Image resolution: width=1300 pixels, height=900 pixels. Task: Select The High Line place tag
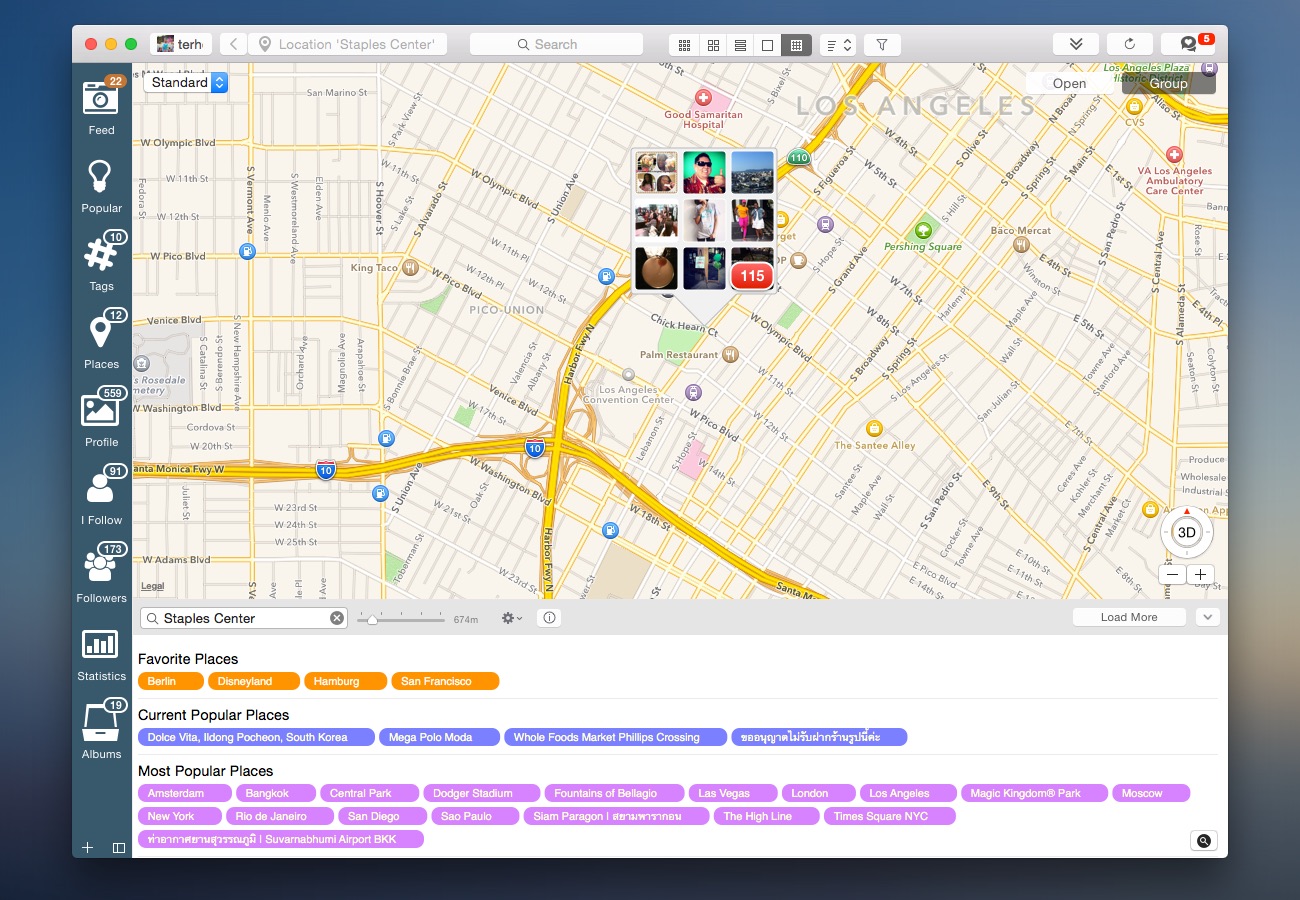pyautogui.click(x=767, y=816)
